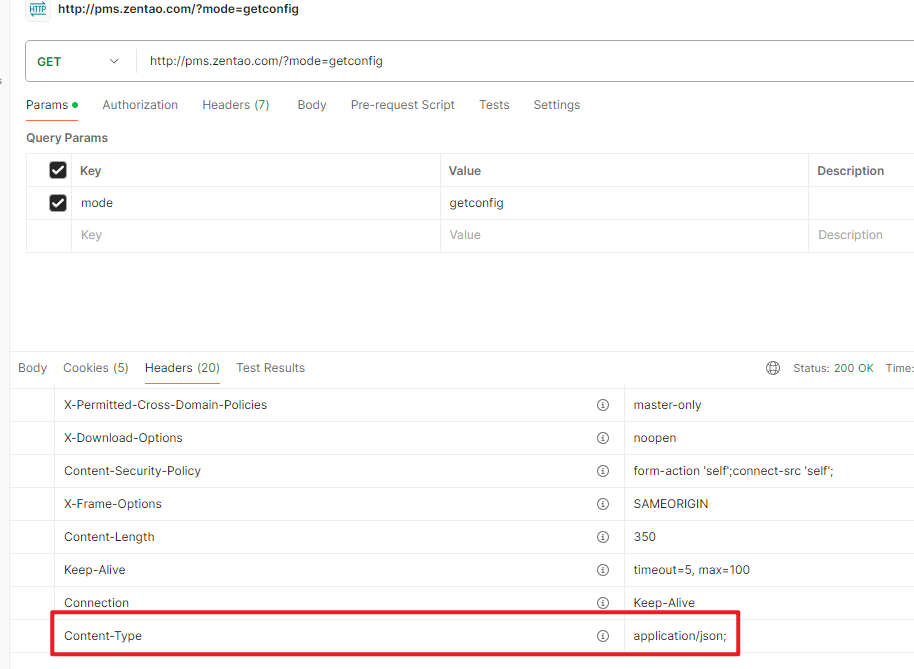Viewport: 914px width, 669px height.
Task: Click info icon for Content-Type header
Action: click(603, 636)
